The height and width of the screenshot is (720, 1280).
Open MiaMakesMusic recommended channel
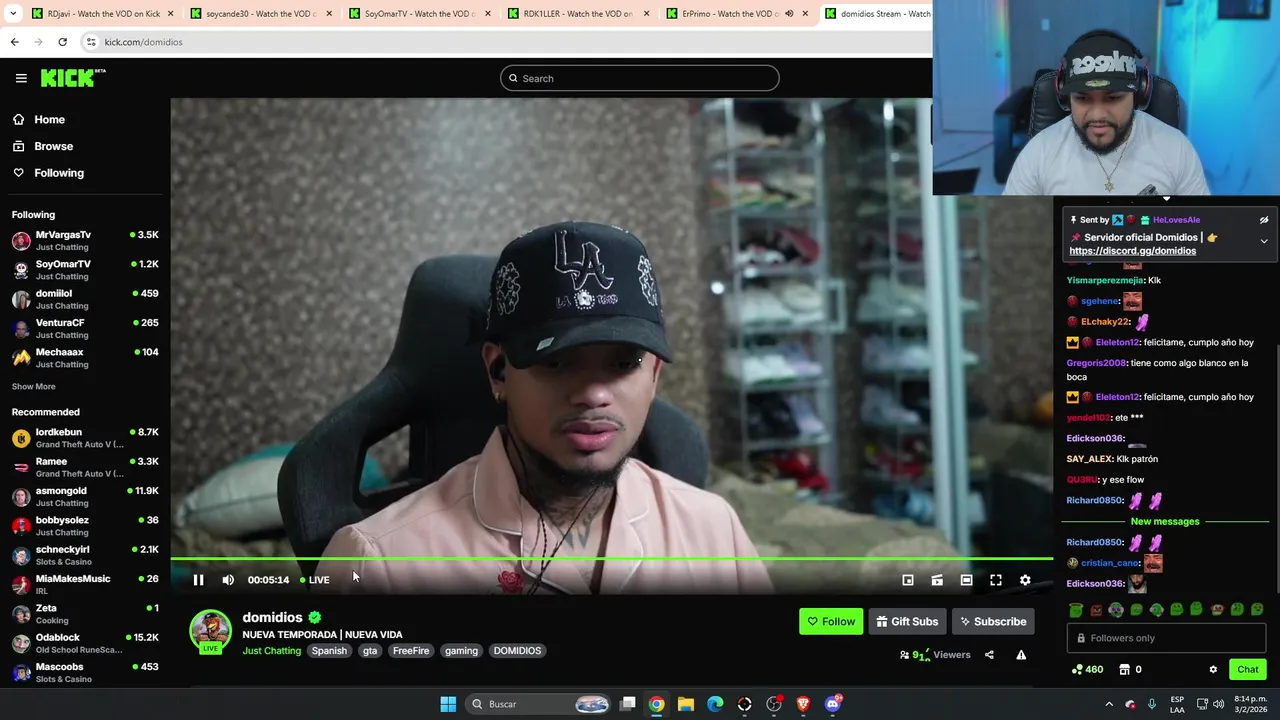click(x=85, y=585)
